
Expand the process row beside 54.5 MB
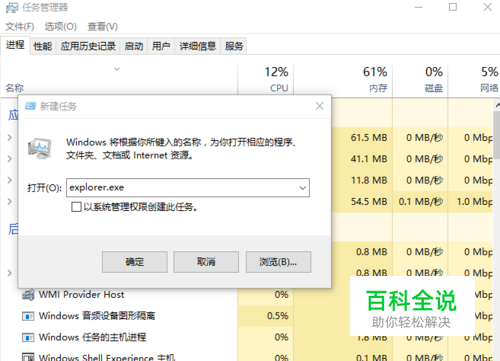10,201
